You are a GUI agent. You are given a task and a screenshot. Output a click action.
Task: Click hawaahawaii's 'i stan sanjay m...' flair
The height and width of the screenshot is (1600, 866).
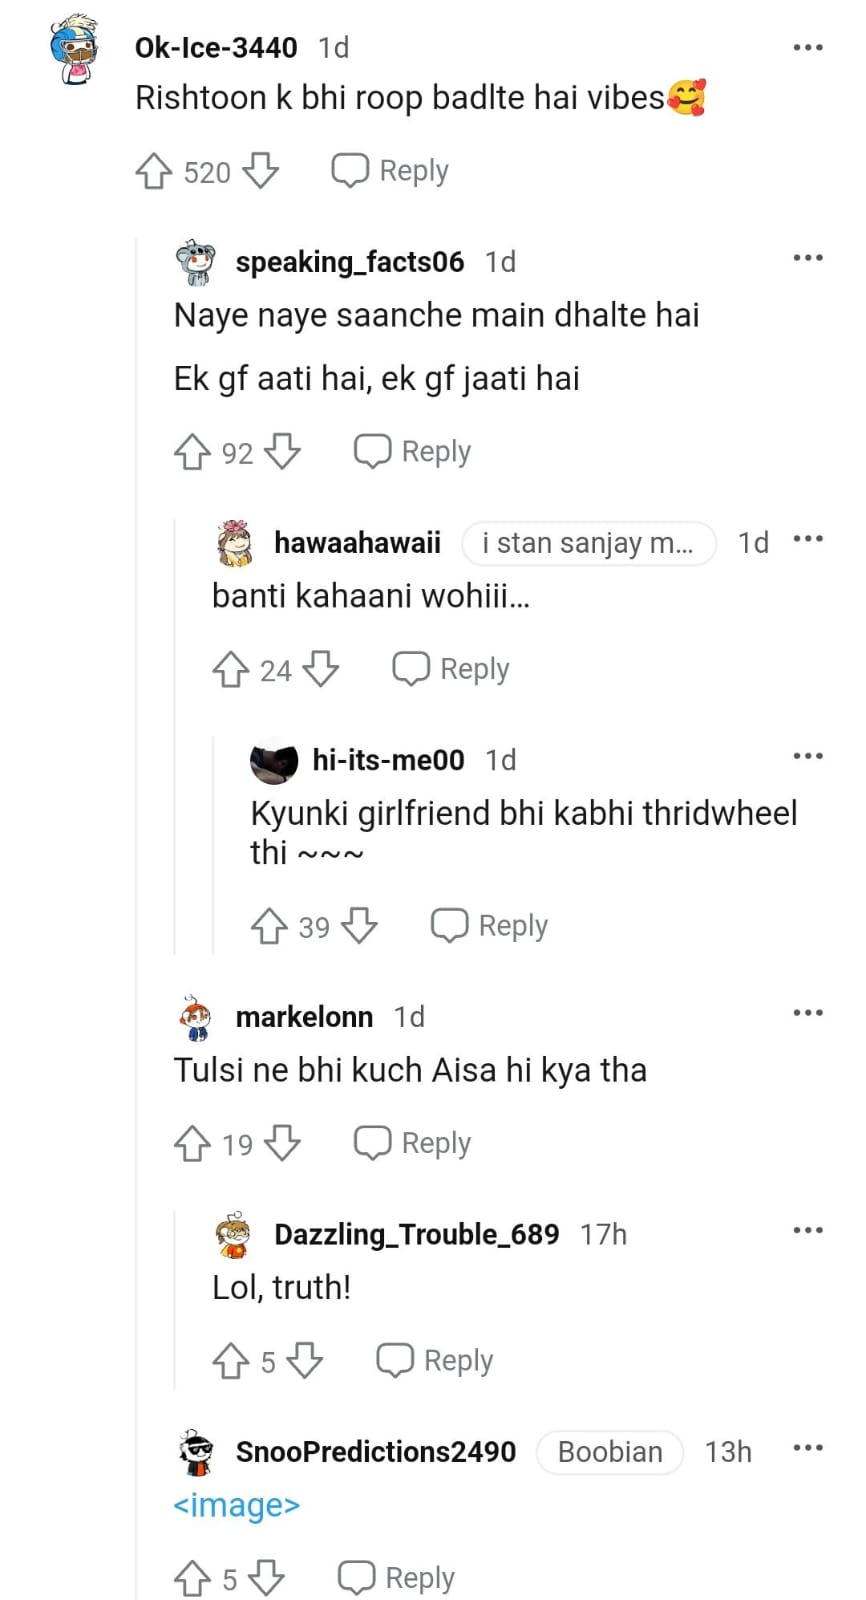pos(588,543)
